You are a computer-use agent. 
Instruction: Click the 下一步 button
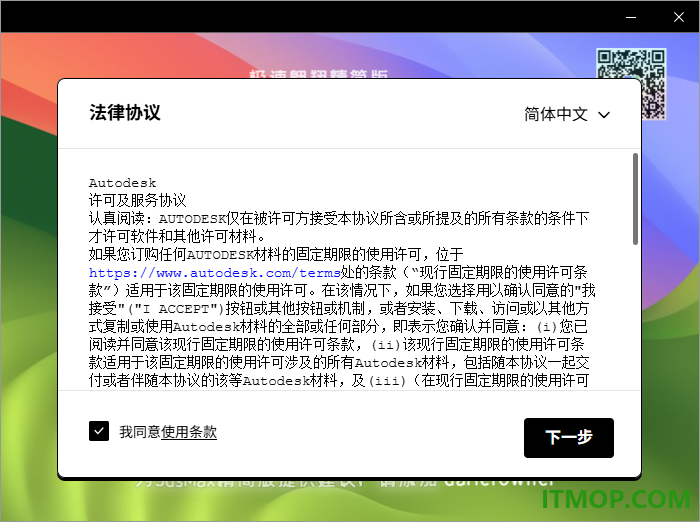point(569,438)
